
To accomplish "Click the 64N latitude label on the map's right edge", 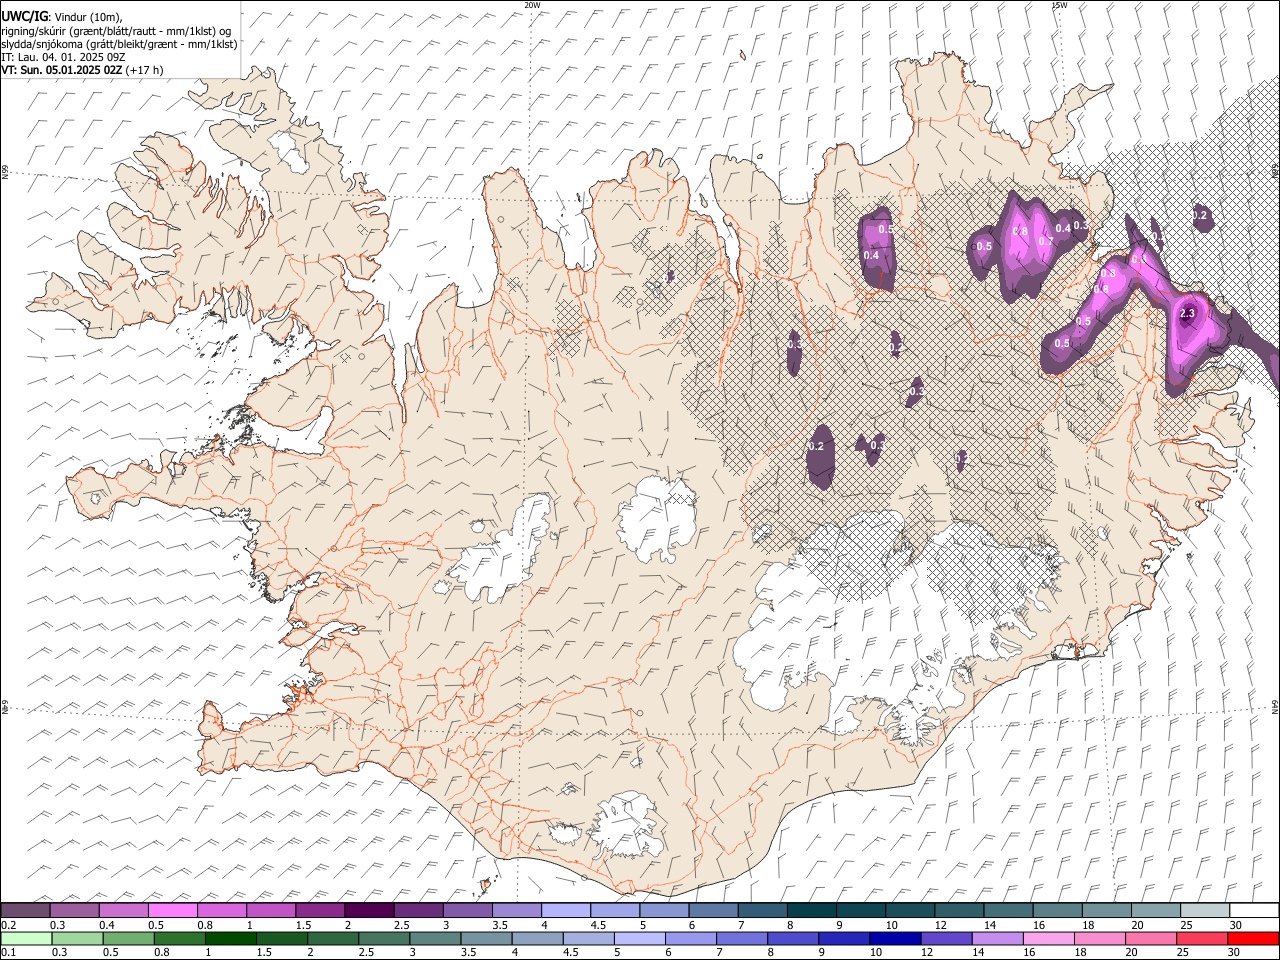I will [x=1275, y=706].
